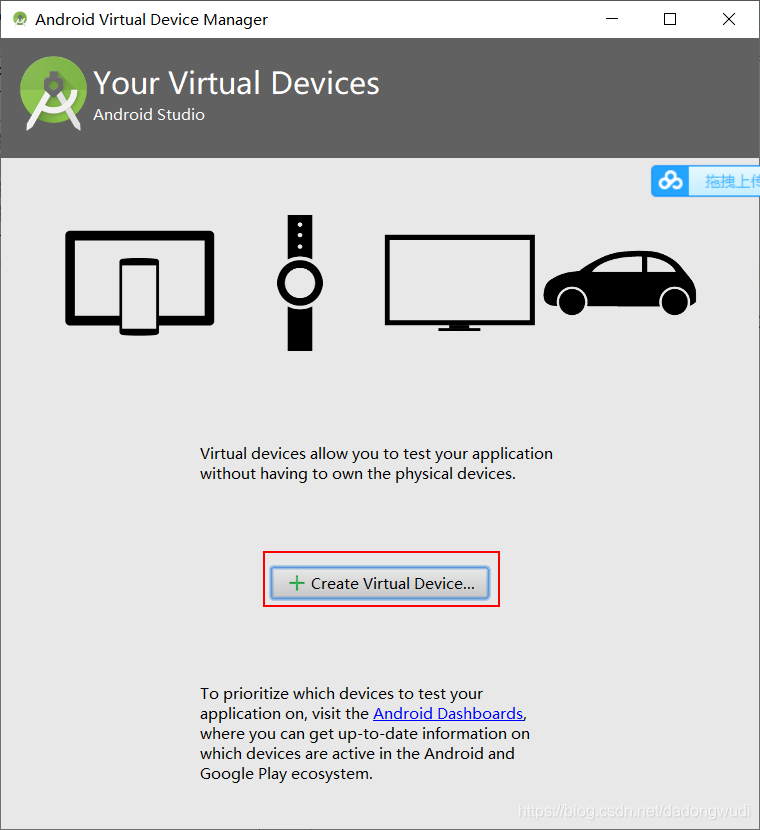760x830 pixels.
Task: Click the Your Virtual Devices heading
Action: tap(237, 83)
